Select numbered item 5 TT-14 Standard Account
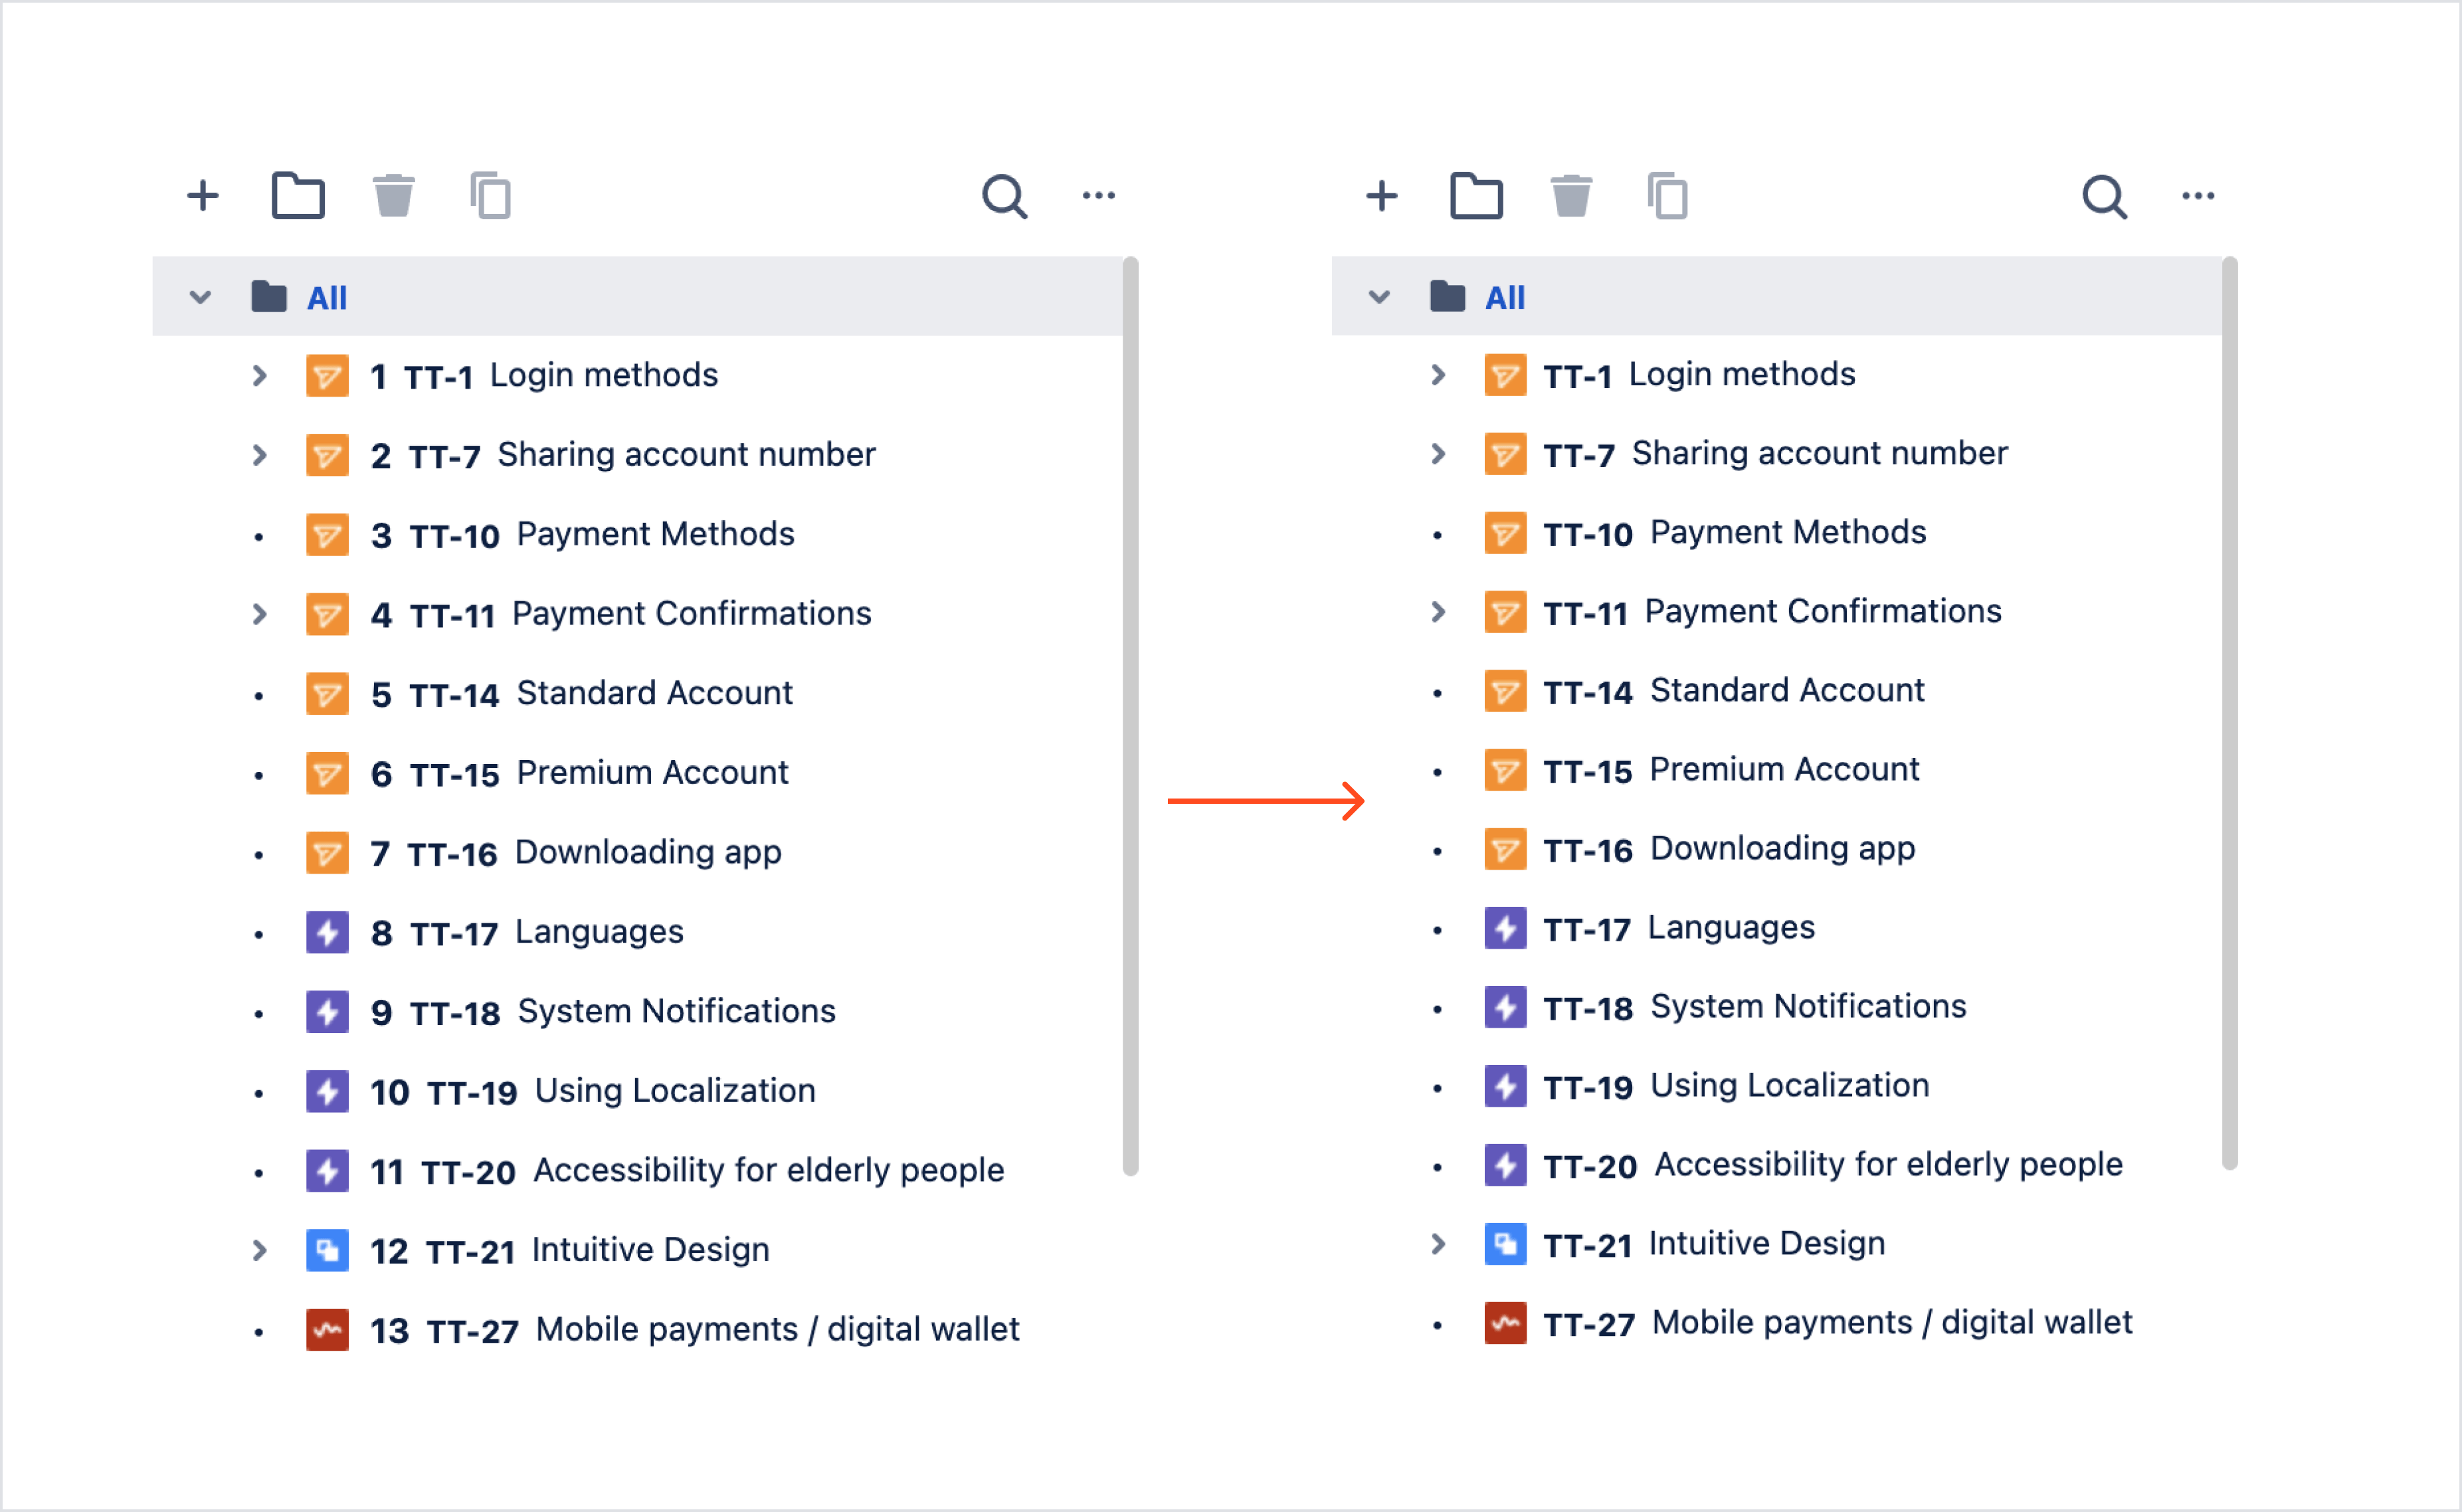Image resolution: width=2462 pixels, height=1512 pixels. (653, 693)
